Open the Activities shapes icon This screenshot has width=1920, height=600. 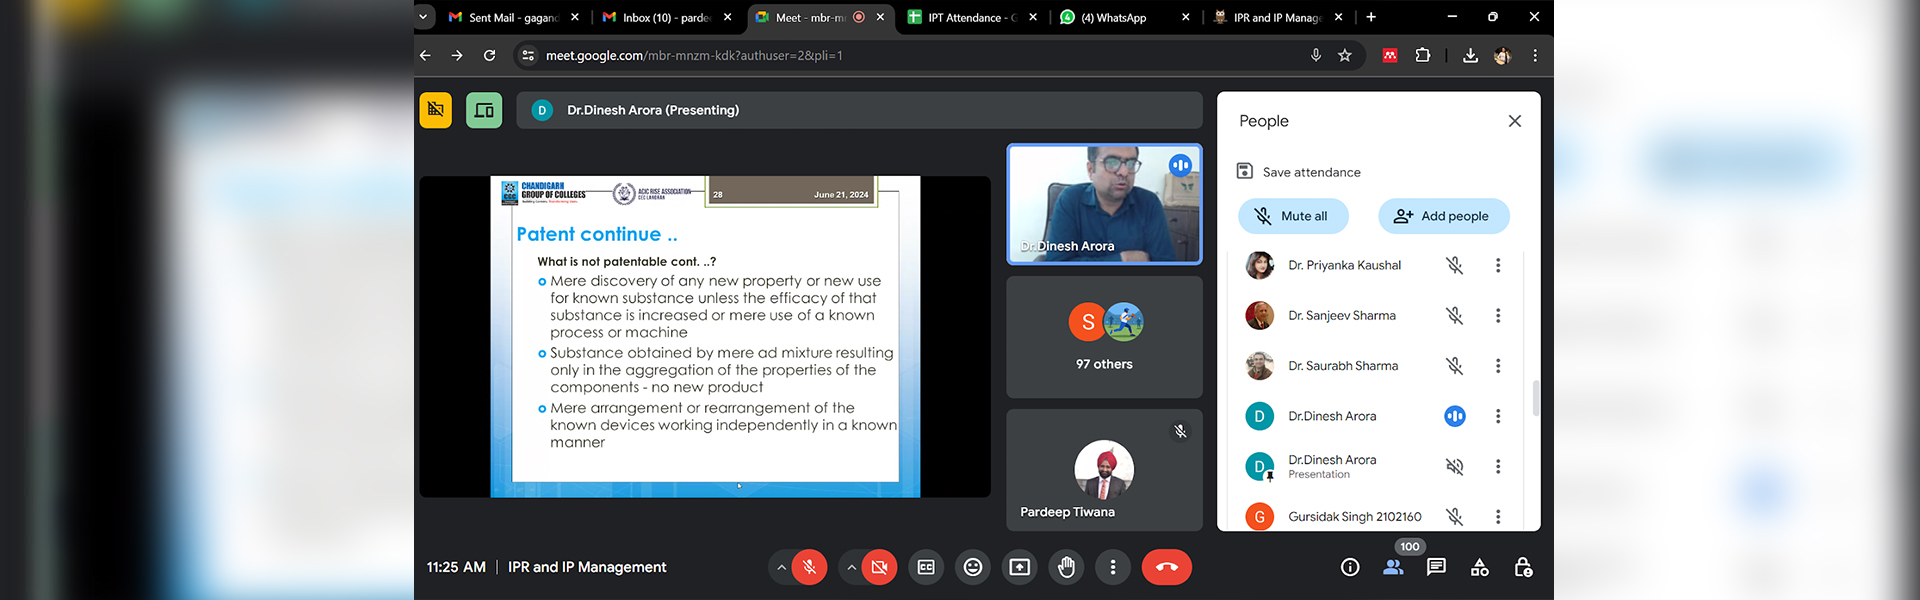[1480, 567]
